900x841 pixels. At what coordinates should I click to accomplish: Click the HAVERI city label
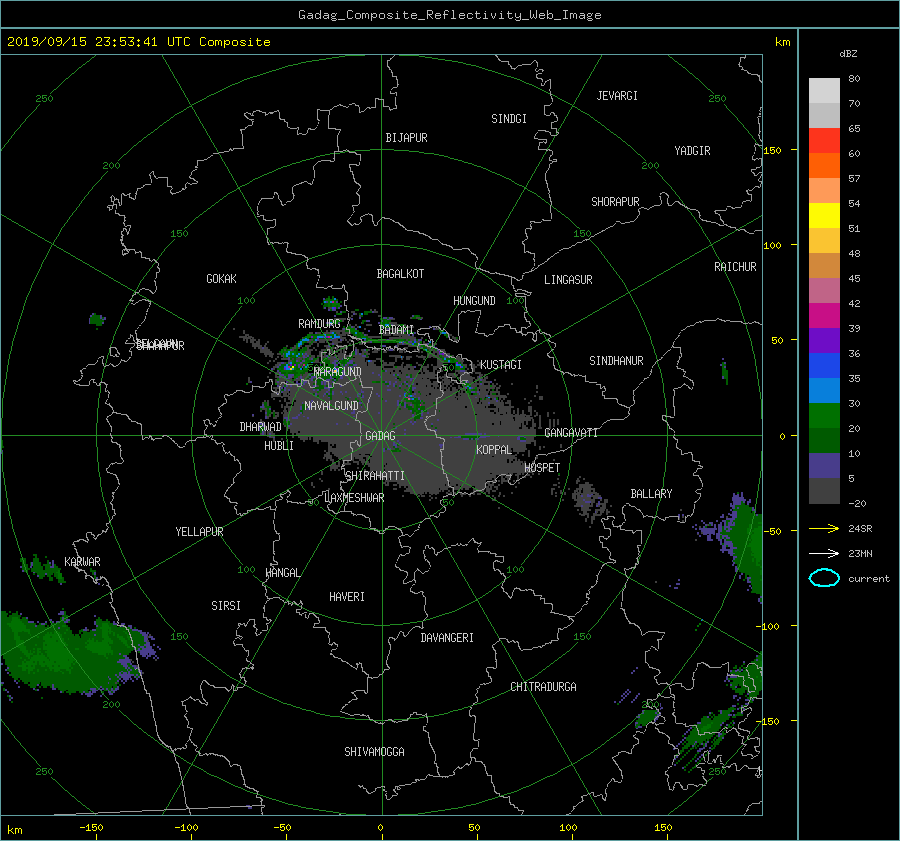pos(347,597)
